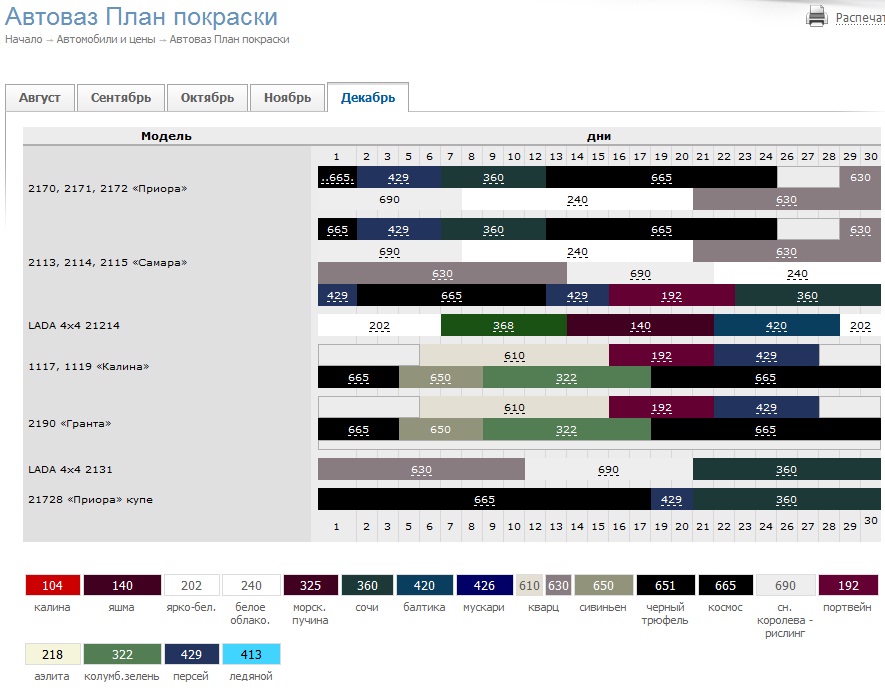Image resolution: width=885 pixels, height=698 pixels.
Task: Switch to the Август tab
Action: tap(40, 98)
